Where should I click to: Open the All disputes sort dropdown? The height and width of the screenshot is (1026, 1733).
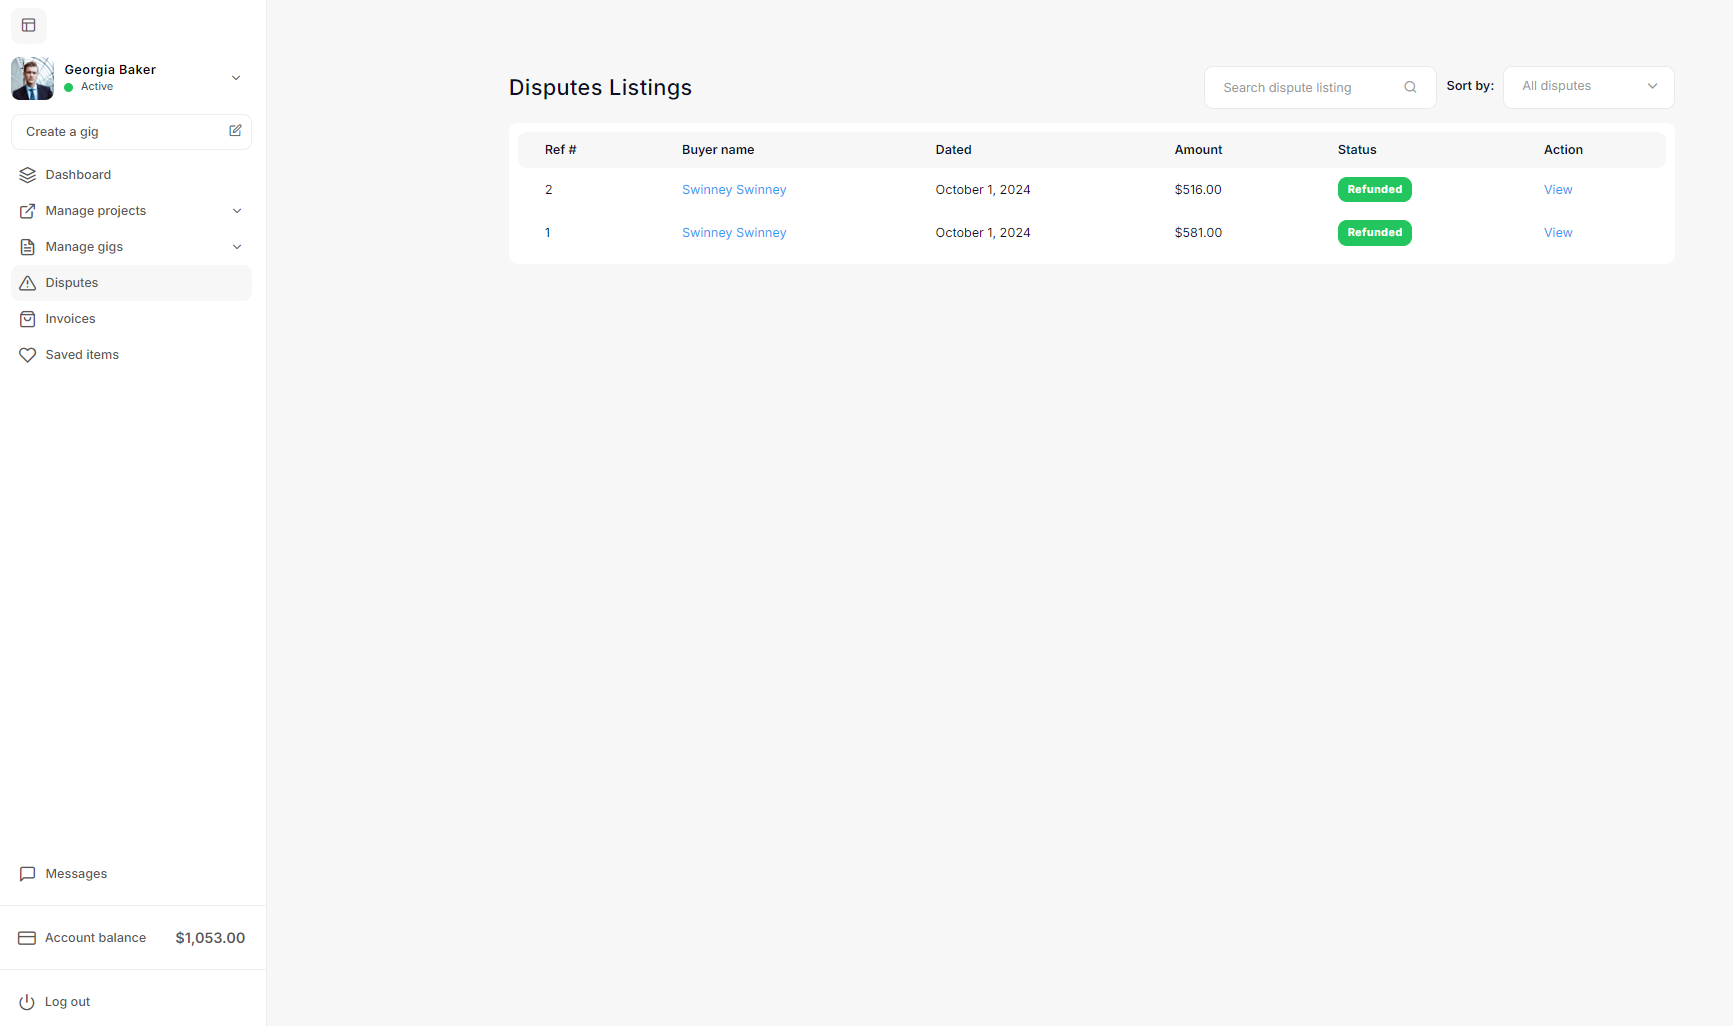click(1588, 87)
